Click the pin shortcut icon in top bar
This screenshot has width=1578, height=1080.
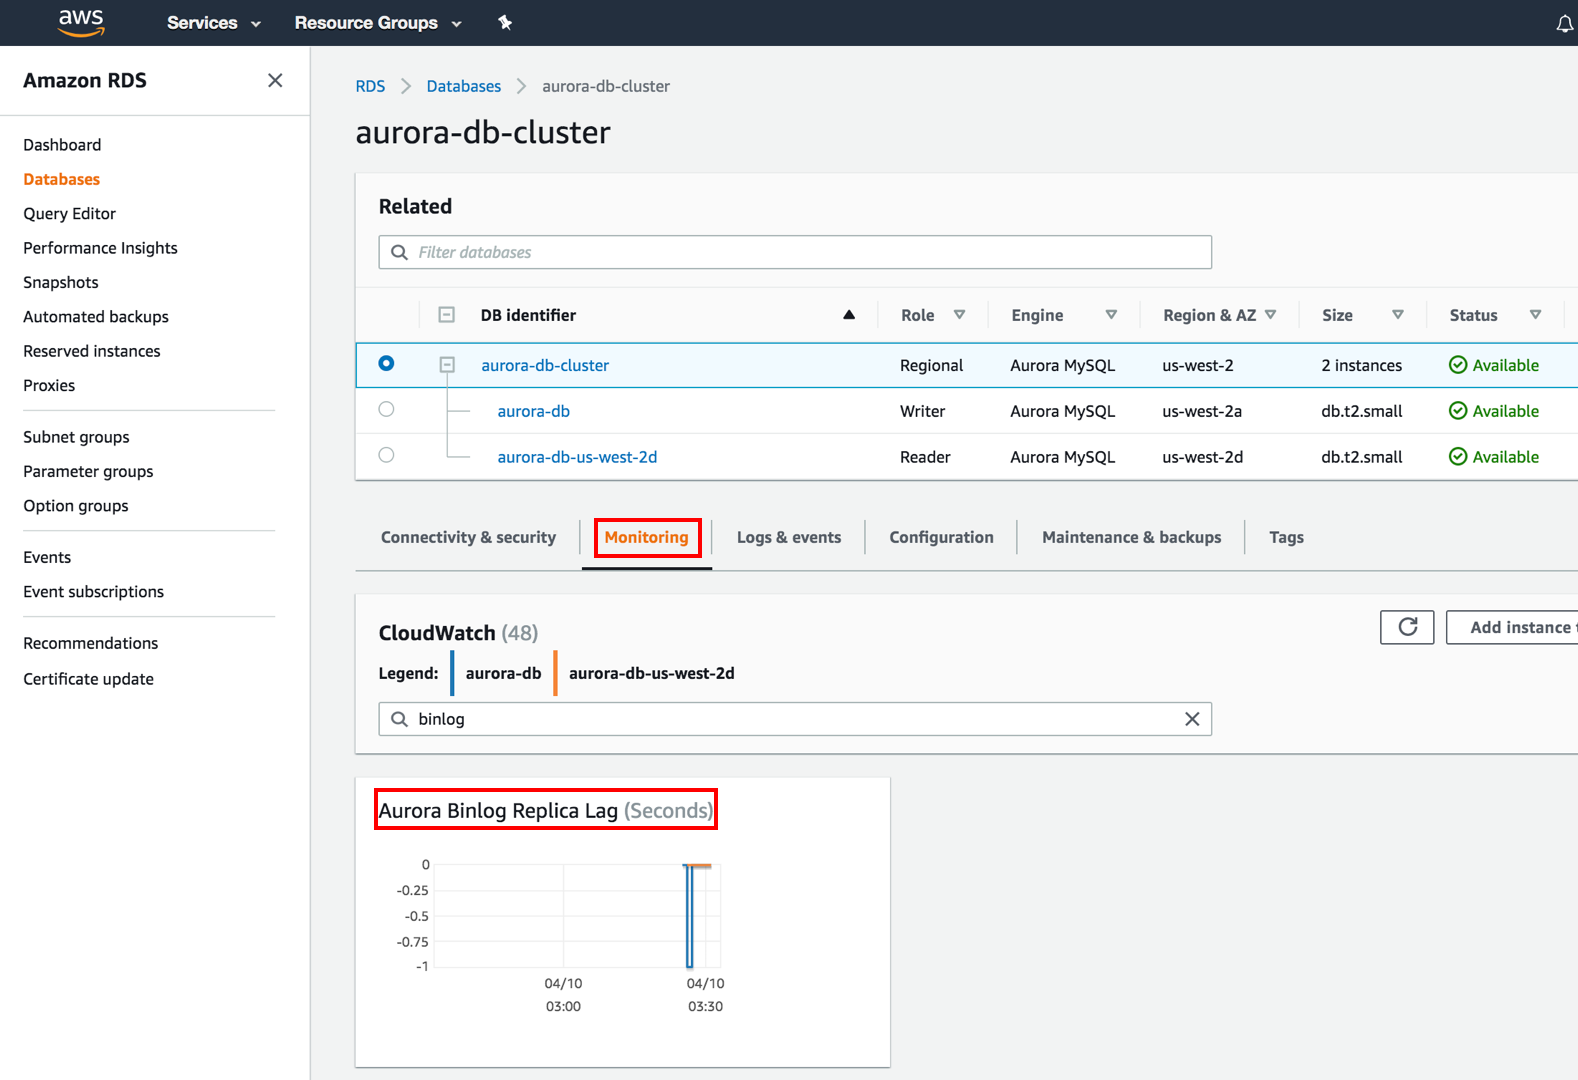[x=505, y=22]
